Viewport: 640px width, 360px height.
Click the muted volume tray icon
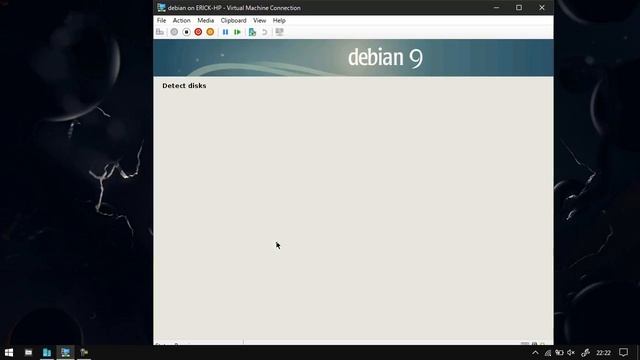click(571, 353)
